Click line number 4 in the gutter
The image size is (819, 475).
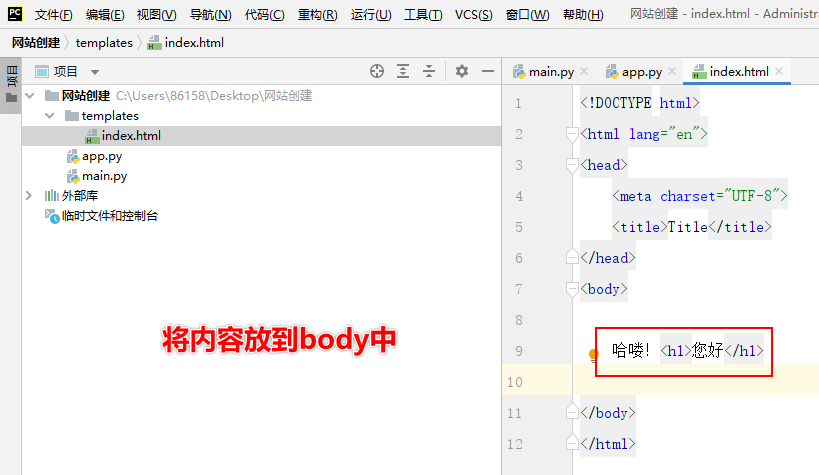(x=519, y=196)
